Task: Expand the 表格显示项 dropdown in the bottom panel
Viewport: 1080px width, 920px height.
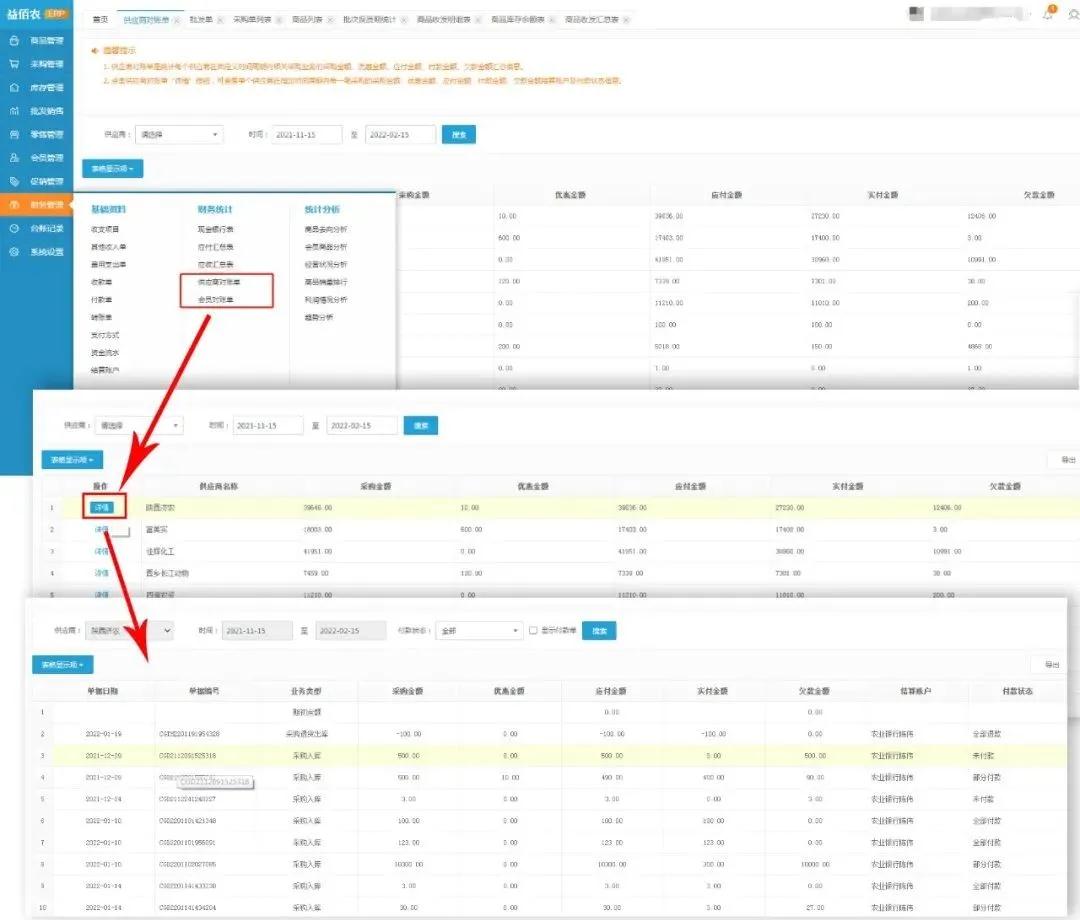Action: (x=62, y=664)
